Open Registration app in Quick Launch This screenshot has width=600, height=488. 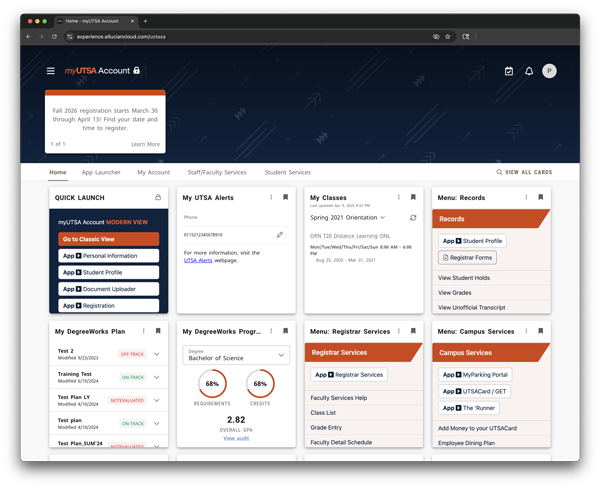[x=109, y=305]
